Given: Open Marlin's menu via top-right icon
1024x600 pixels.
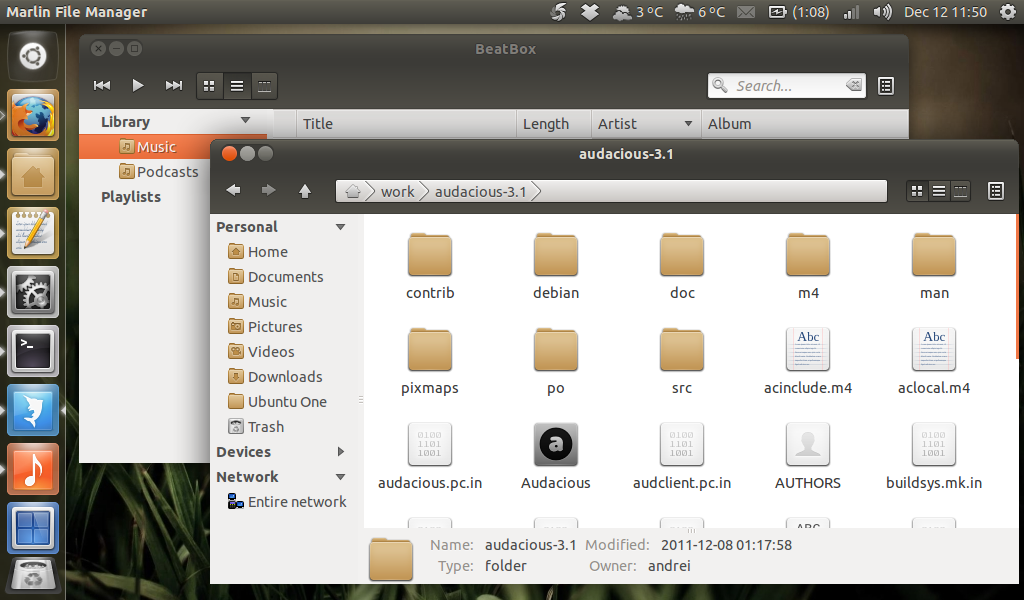Looking at the screenshot, I should (x=995, y=190).
